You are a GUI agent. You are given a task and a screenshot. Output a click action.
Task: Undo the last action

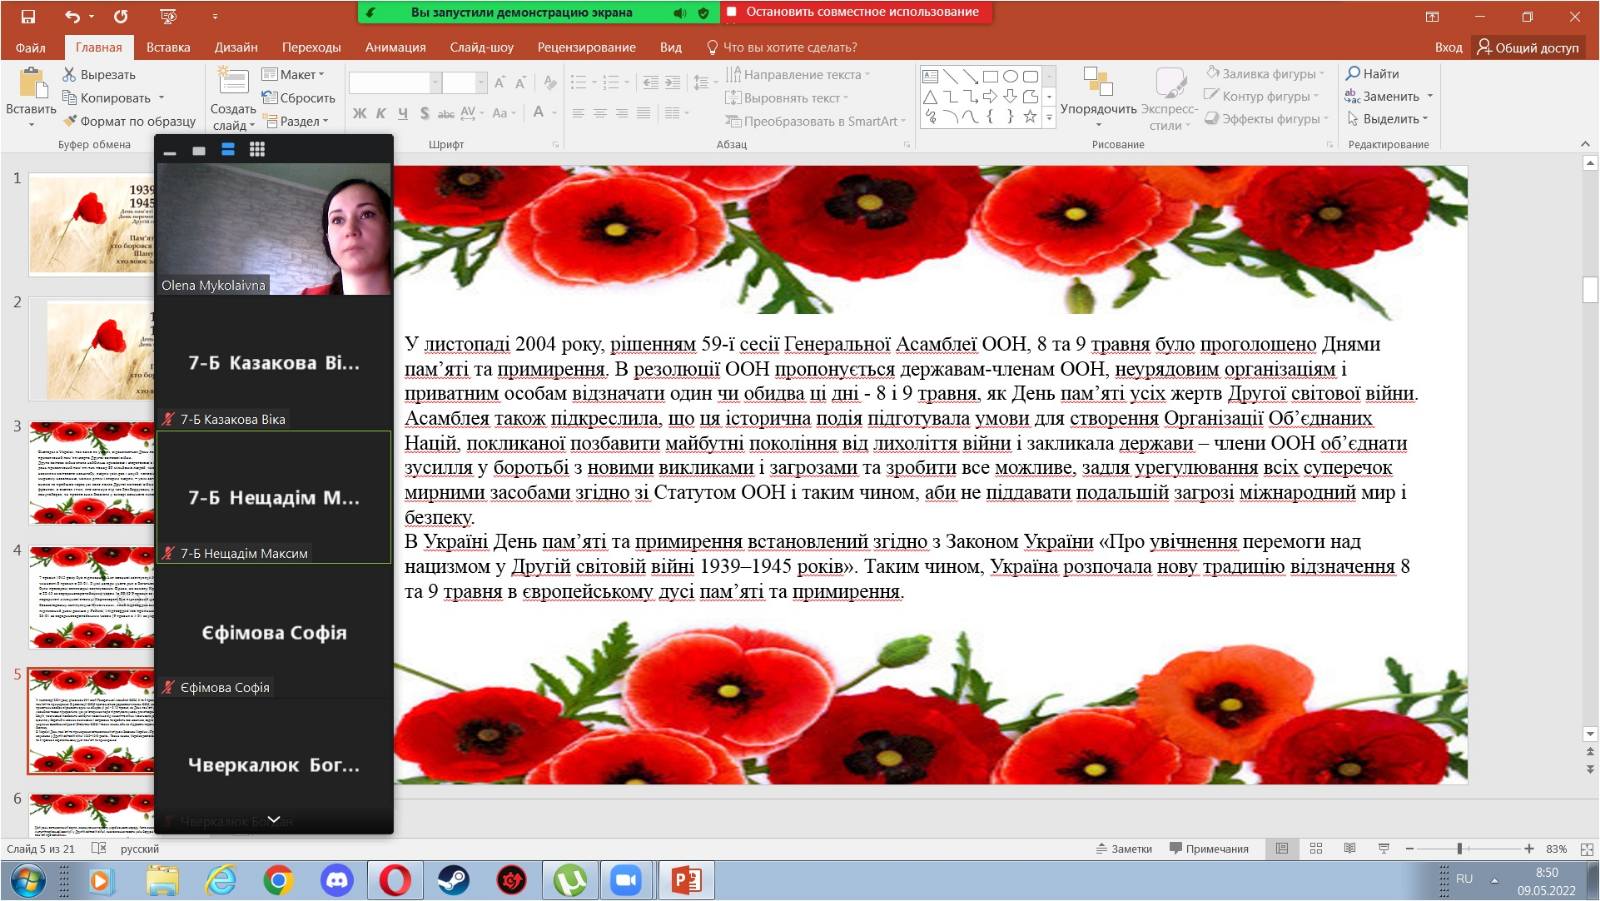72,16
